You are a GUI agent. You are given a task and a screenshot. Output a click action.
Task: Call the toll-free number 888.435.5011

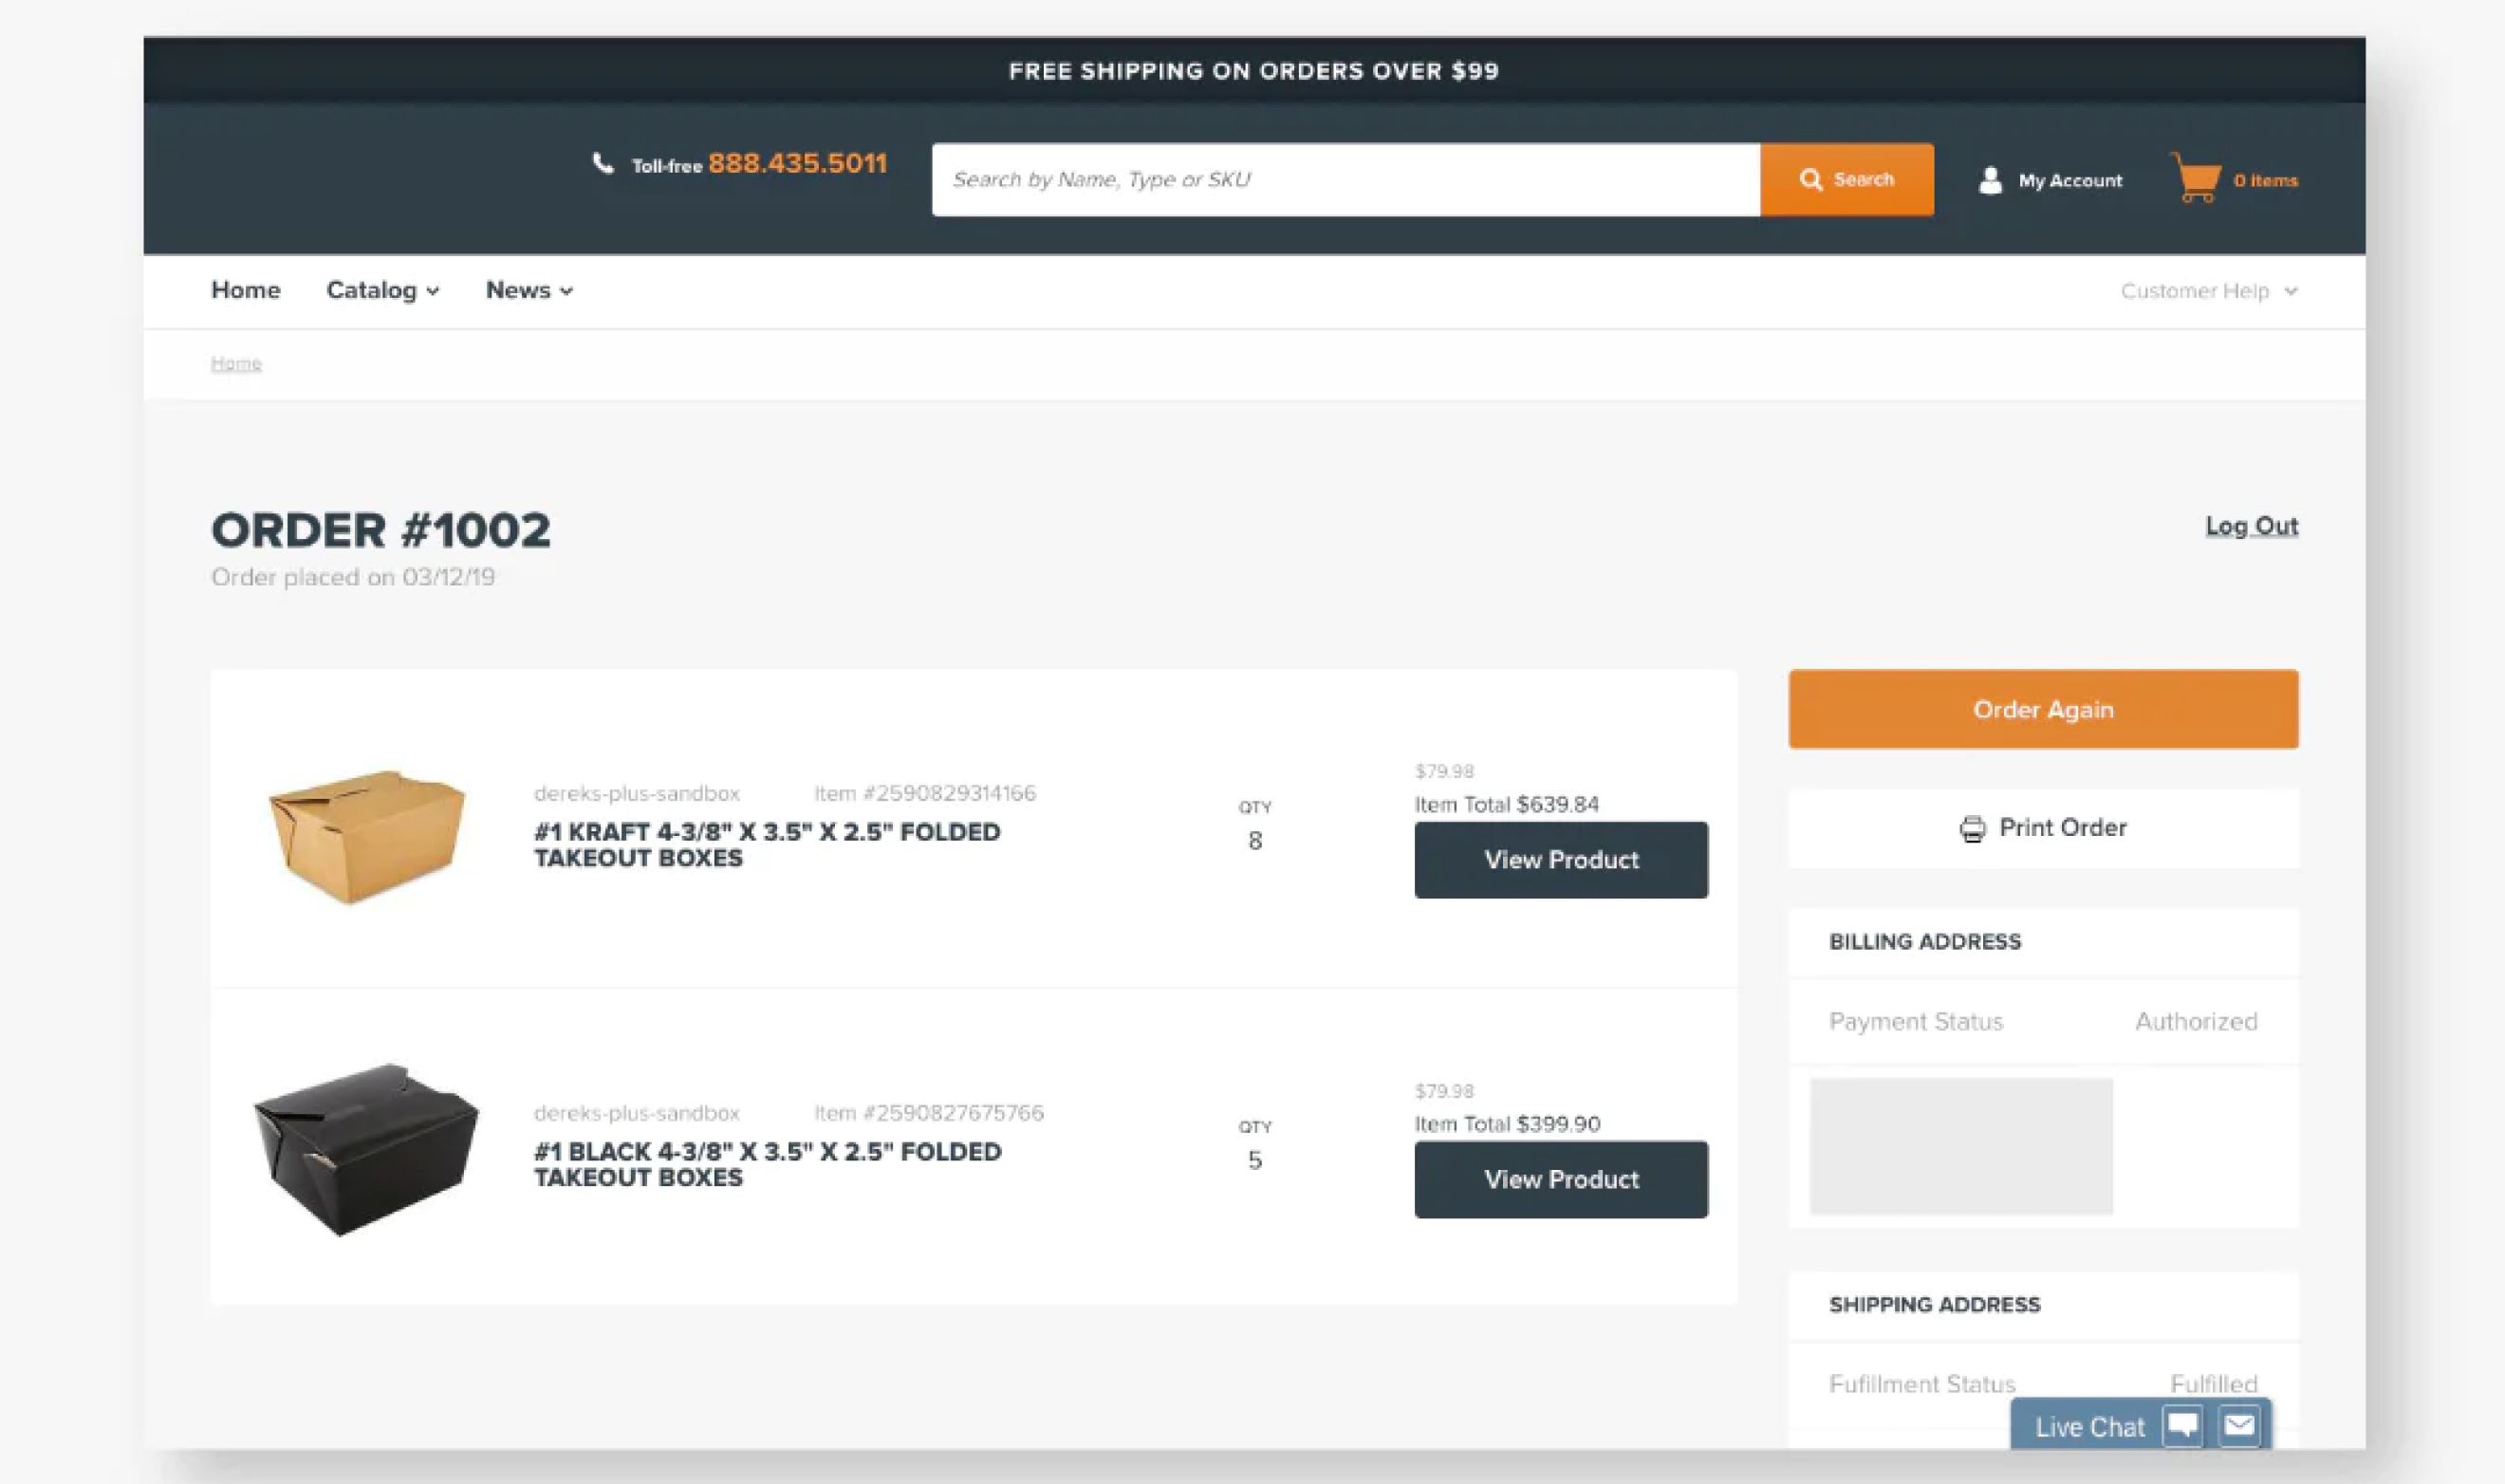[x=797, y=163]
